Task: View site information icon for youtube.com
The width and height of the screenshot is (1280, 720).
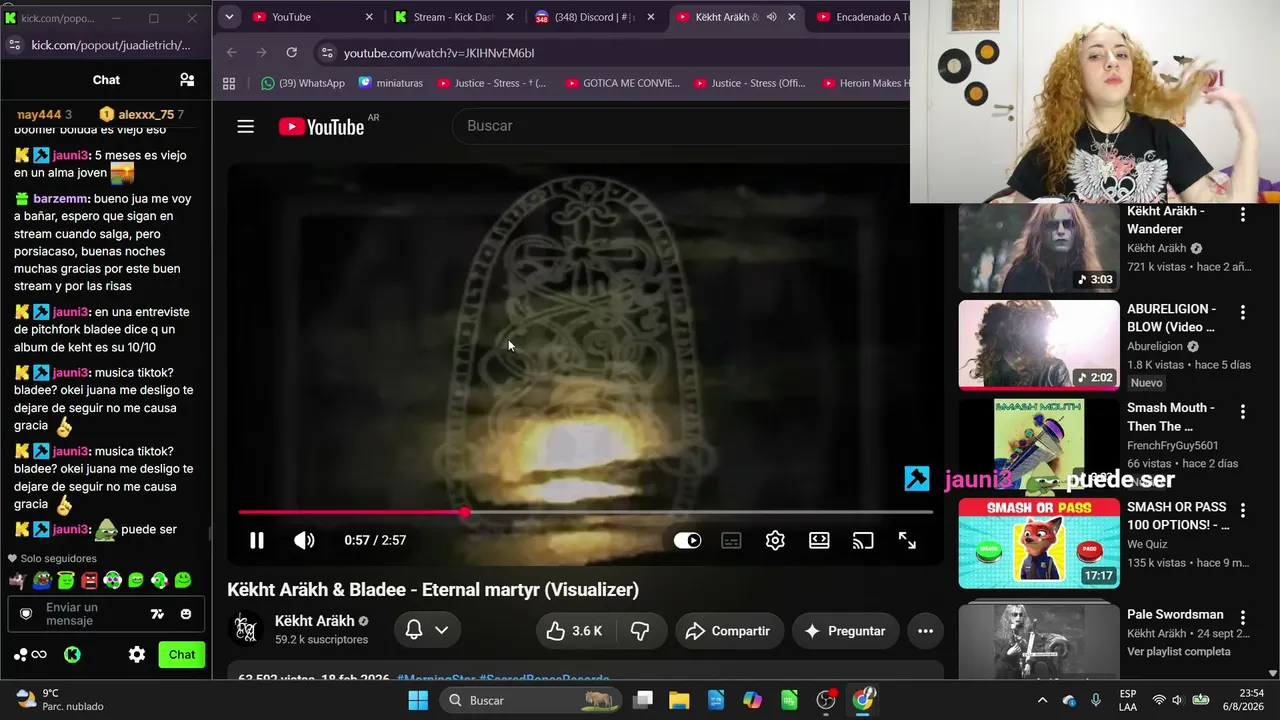Action: pyautogui.click(x=326, y=53)
